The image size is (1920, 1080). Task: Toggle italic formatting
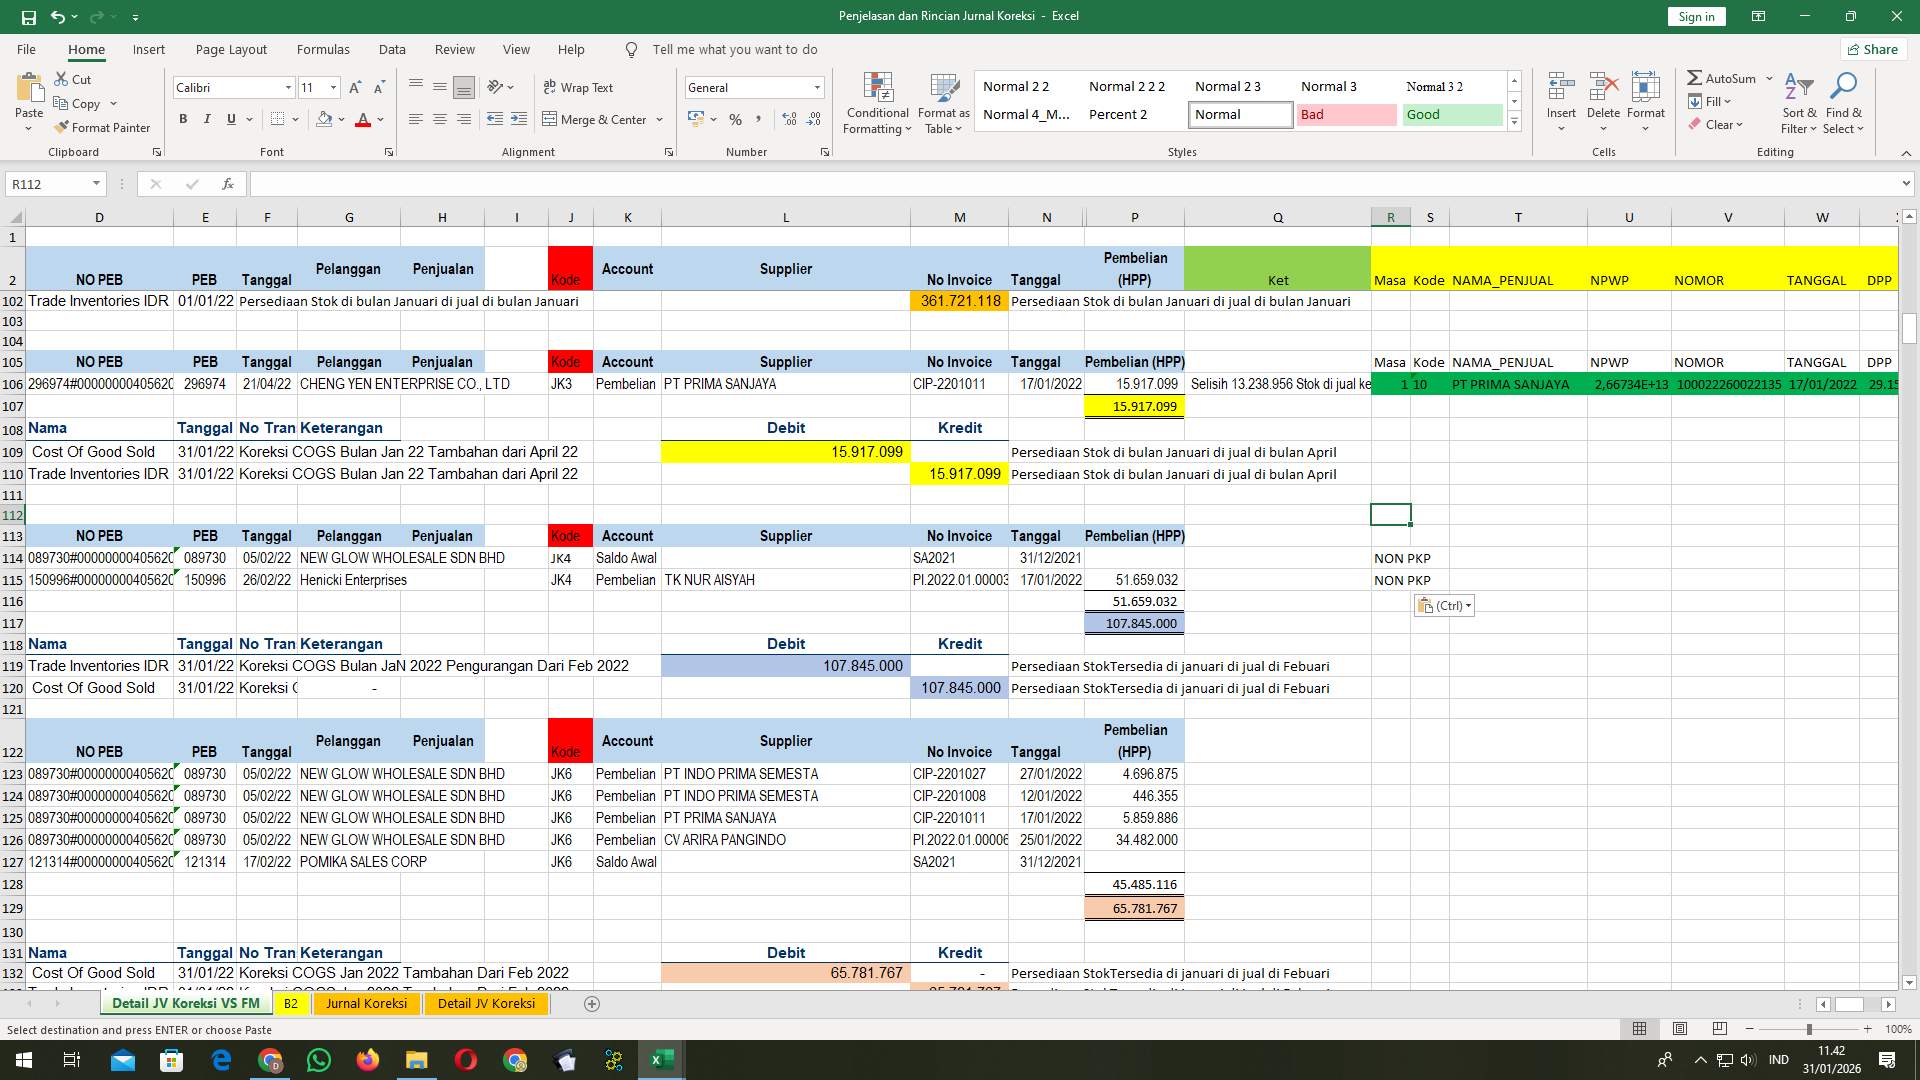(207, 119)
